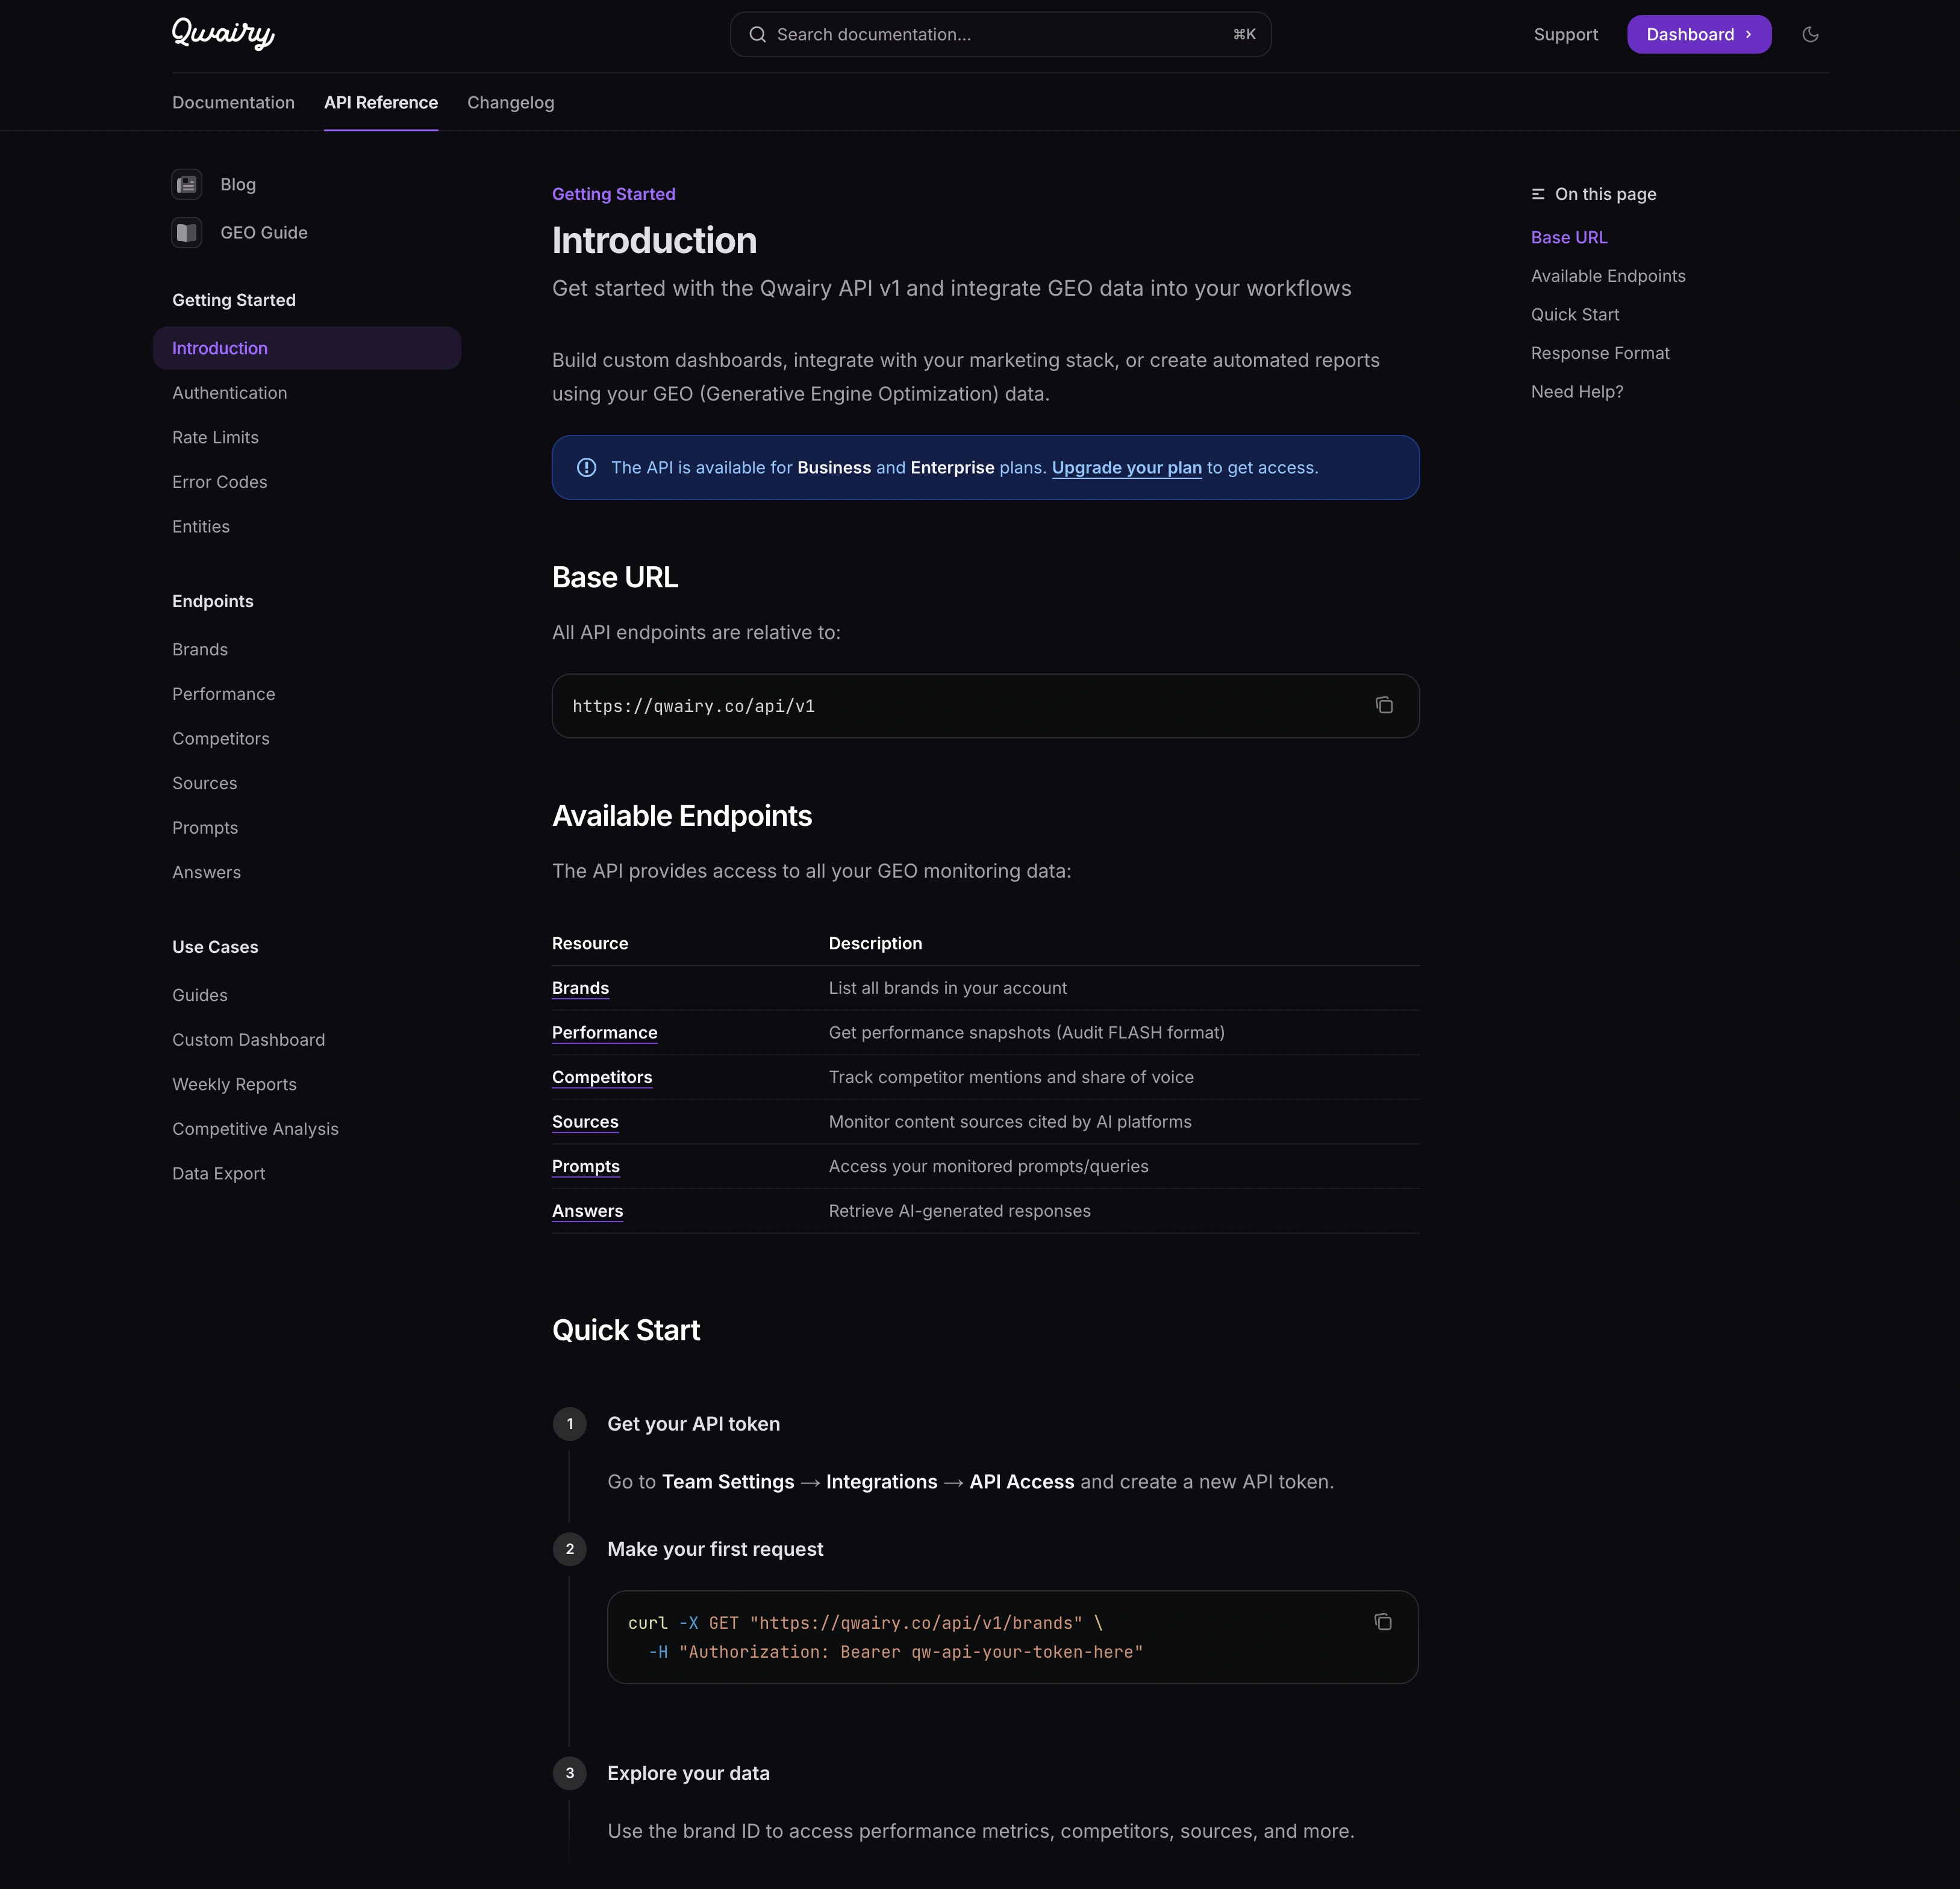This screenshot has height=1889, width=1960.
Task: Copy the curl request code snippet
Action: 1383,1622
